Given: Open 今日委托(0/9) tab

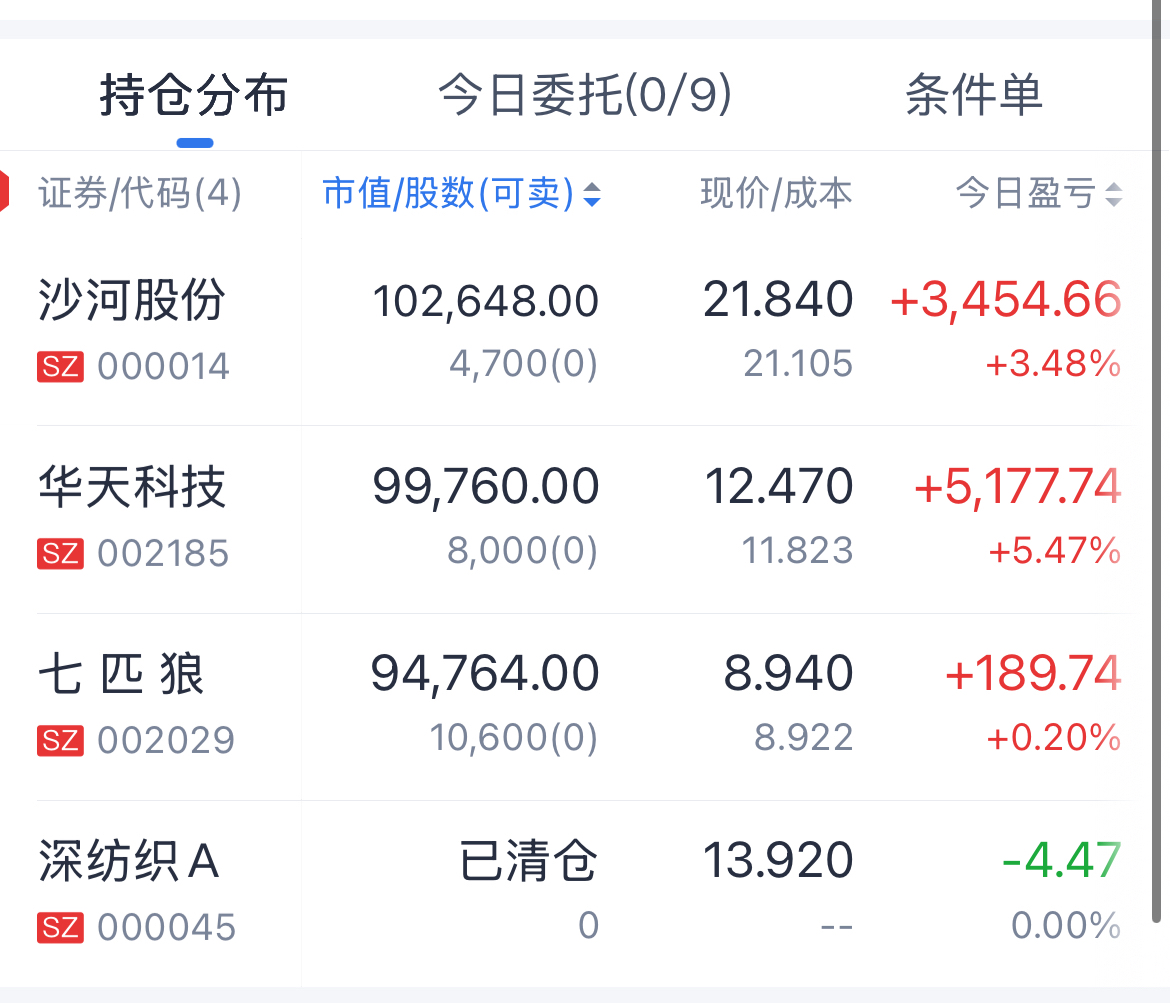Looking at the screenshot, I should 585,96.
